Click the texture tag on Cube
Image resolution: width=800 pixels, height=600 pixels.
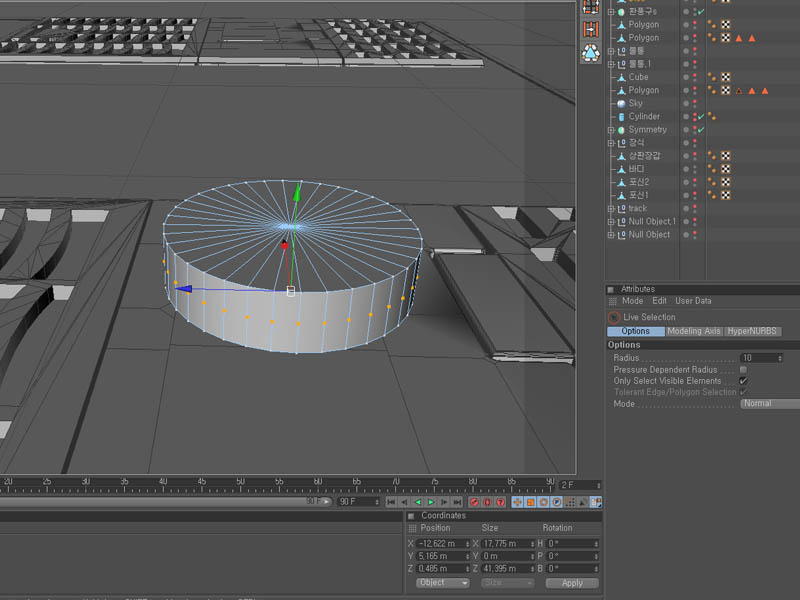pos(725,77)
